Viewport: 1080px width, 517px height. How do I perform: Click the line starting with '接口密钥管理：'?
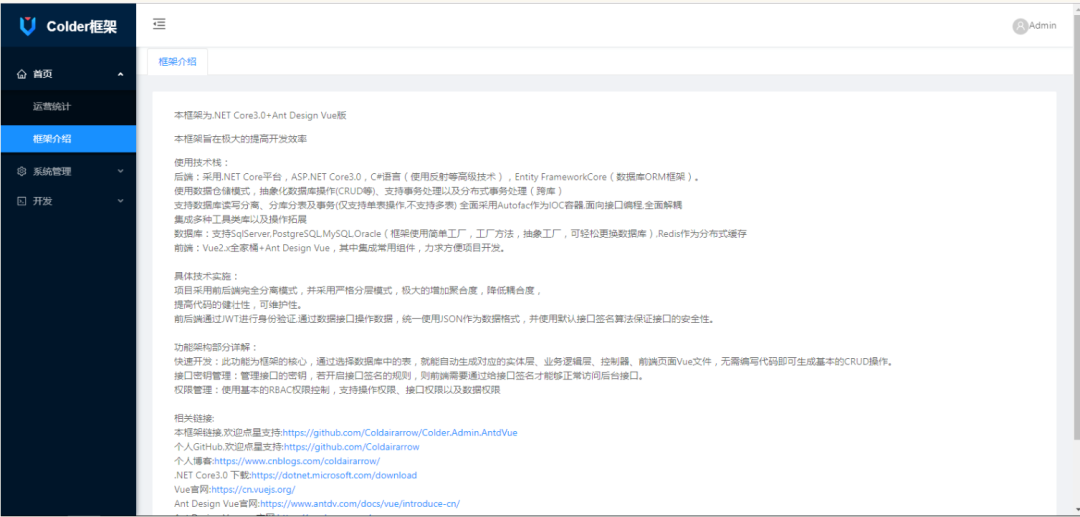click(x=411, y=377)
